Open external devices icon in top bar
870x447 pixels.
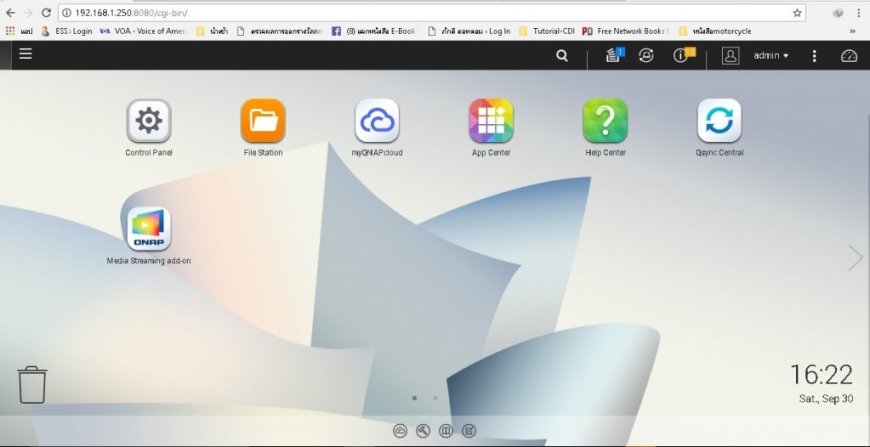pyautogui.click(x=646, y=55)
